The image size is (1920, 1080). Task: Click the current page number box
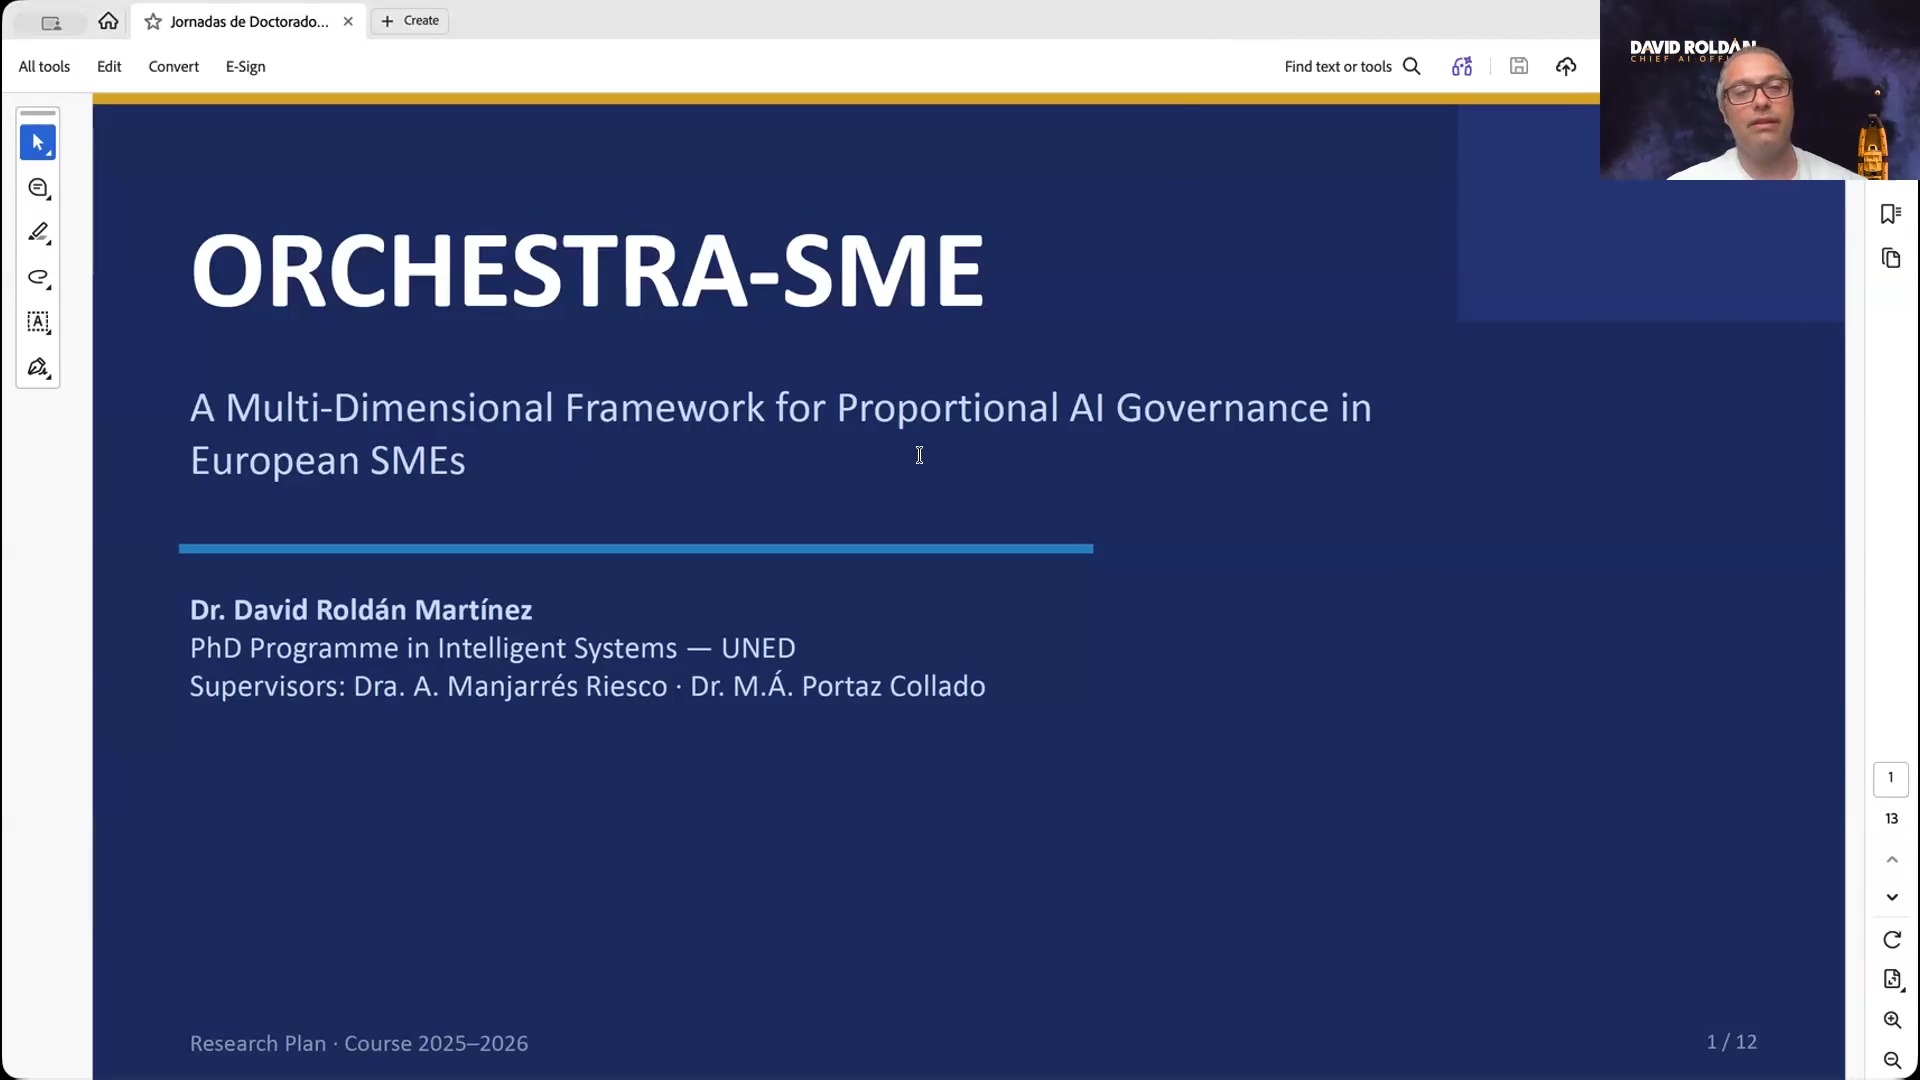click(1890, 779)
